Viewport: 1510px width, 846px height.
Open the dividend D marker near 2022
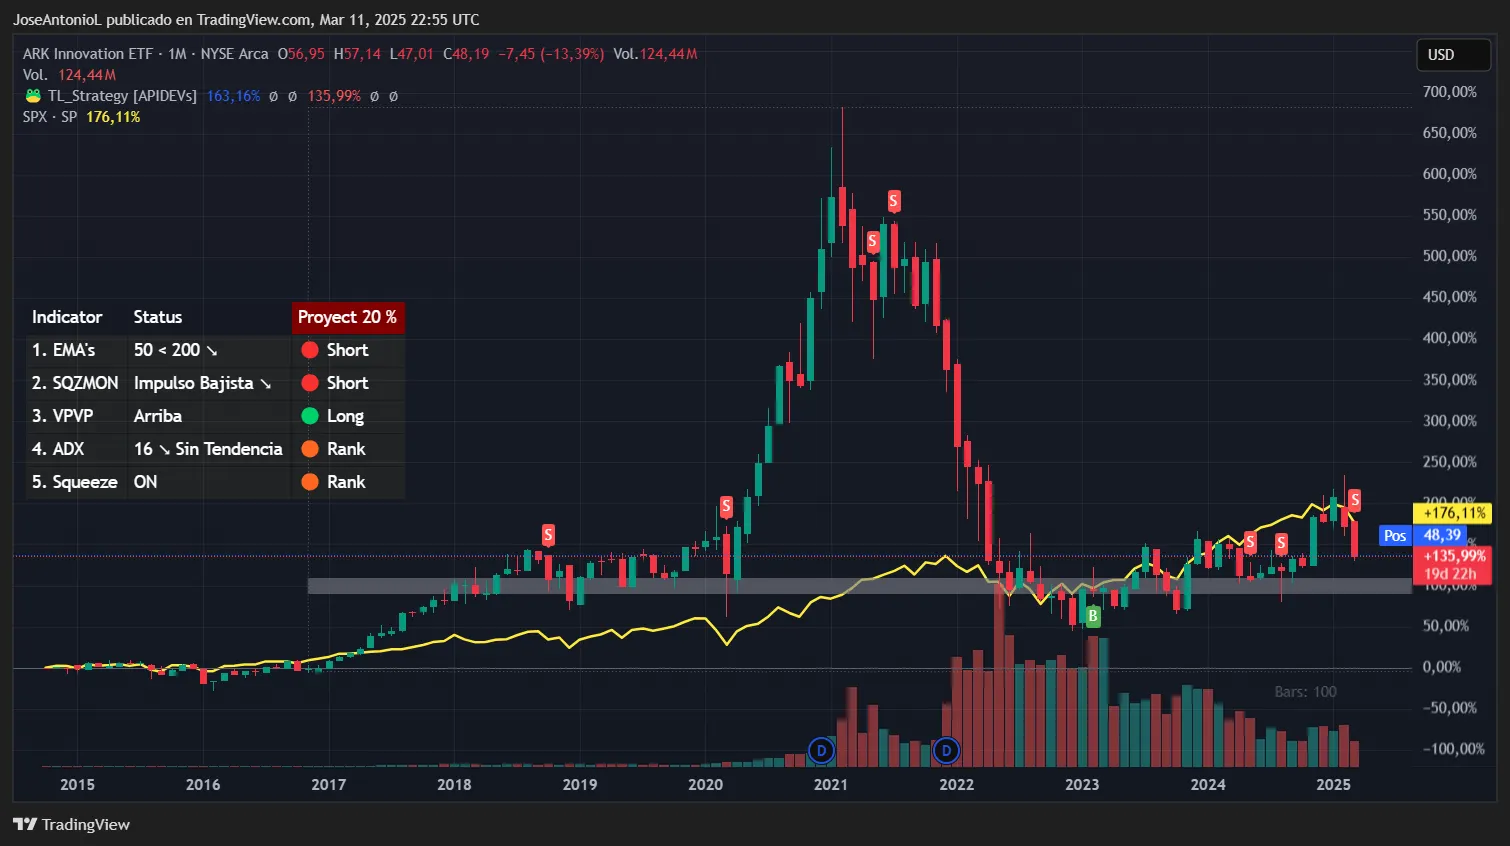click(946, 750)
